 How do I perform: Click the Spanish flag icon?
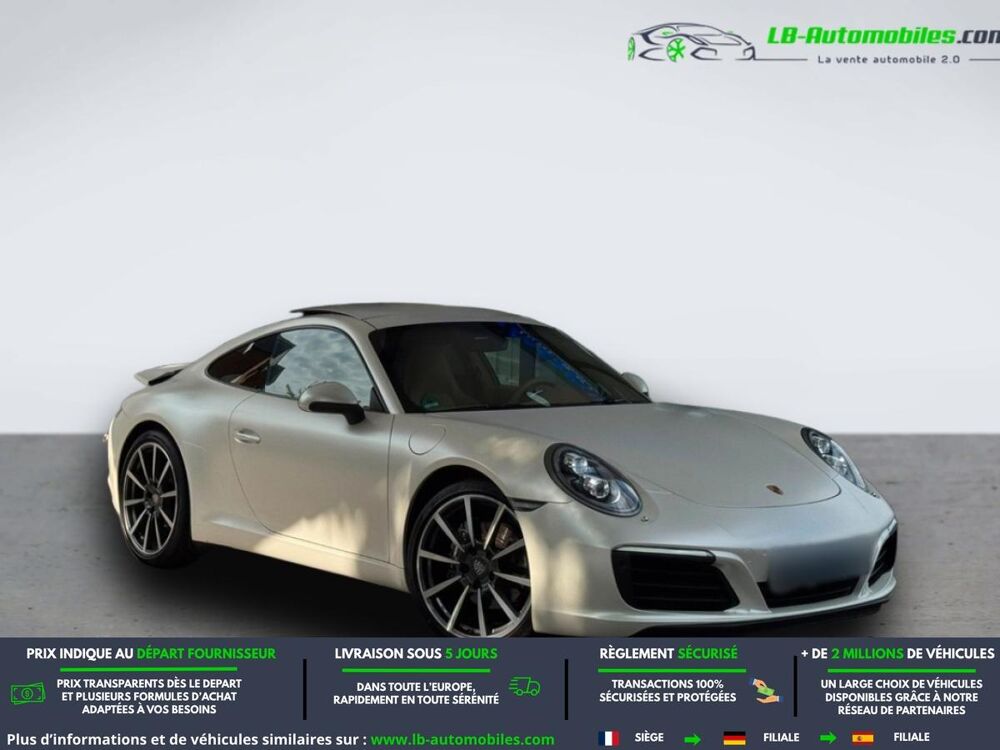click(x=862, y=738)
